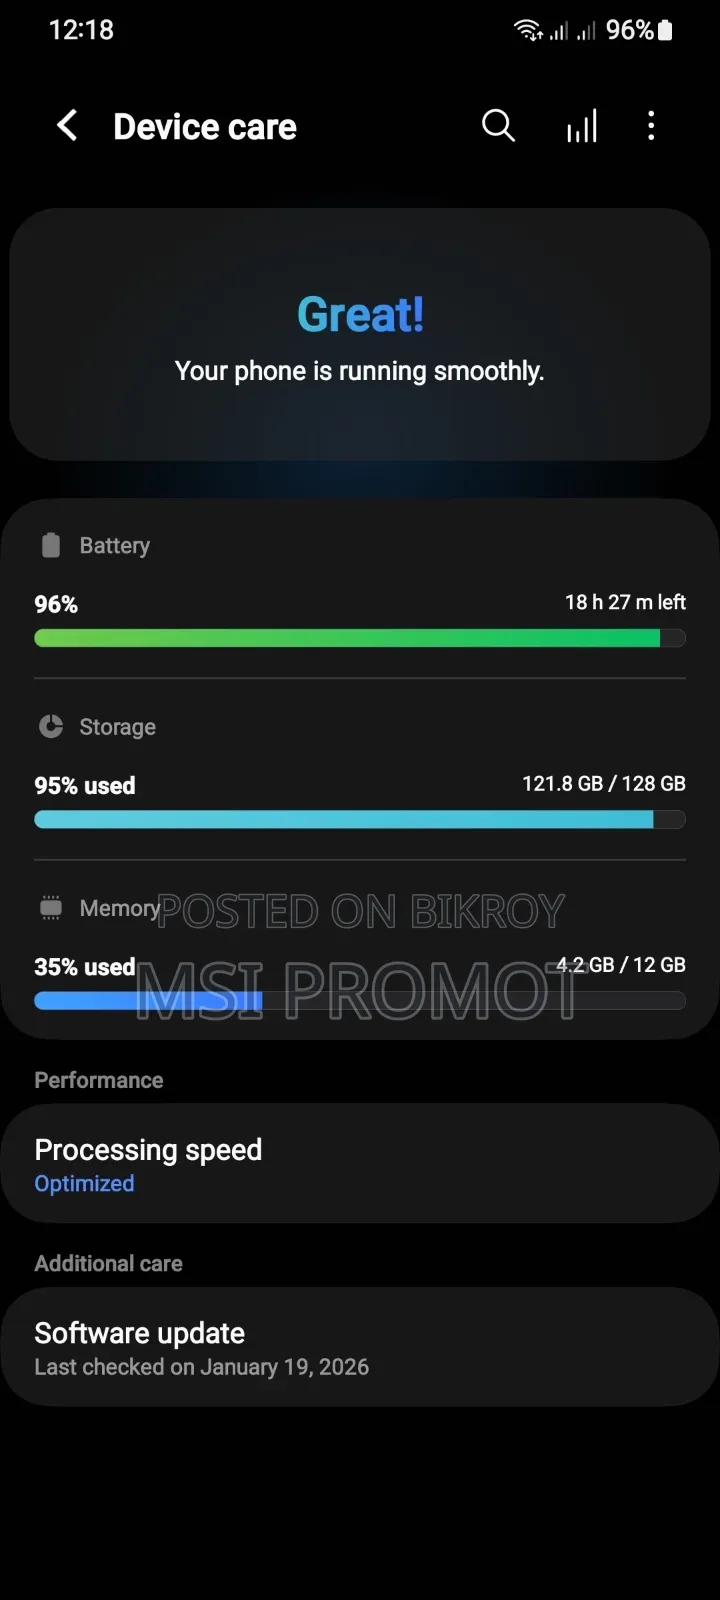Screen dimensions: 720x1600
Task: Tap the Great! status card
Action: (360, 335)
